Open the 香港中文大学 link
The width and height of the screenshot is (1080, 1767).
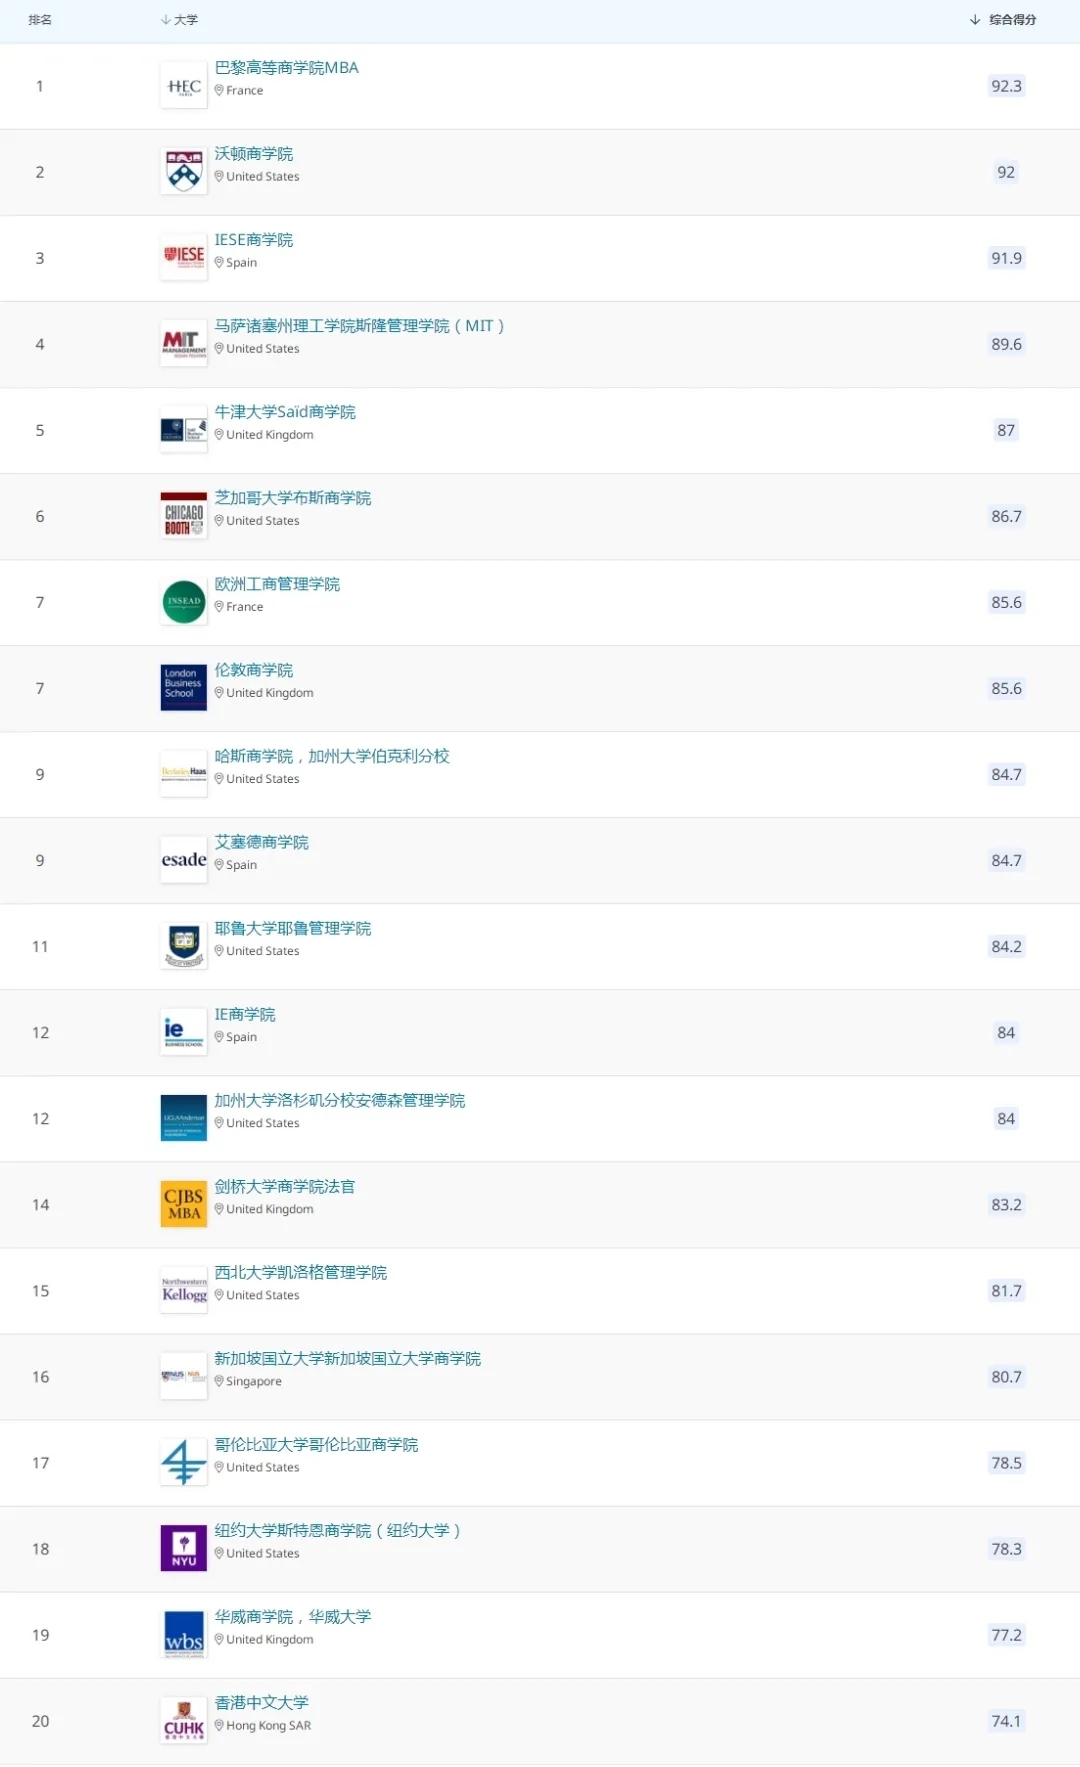pos(262,1702)
